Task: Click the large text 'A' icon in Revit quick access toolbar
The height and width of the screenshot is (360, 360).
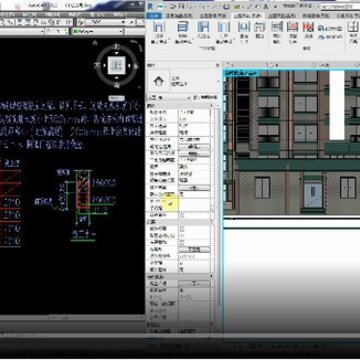Action: tap(266, 6)
